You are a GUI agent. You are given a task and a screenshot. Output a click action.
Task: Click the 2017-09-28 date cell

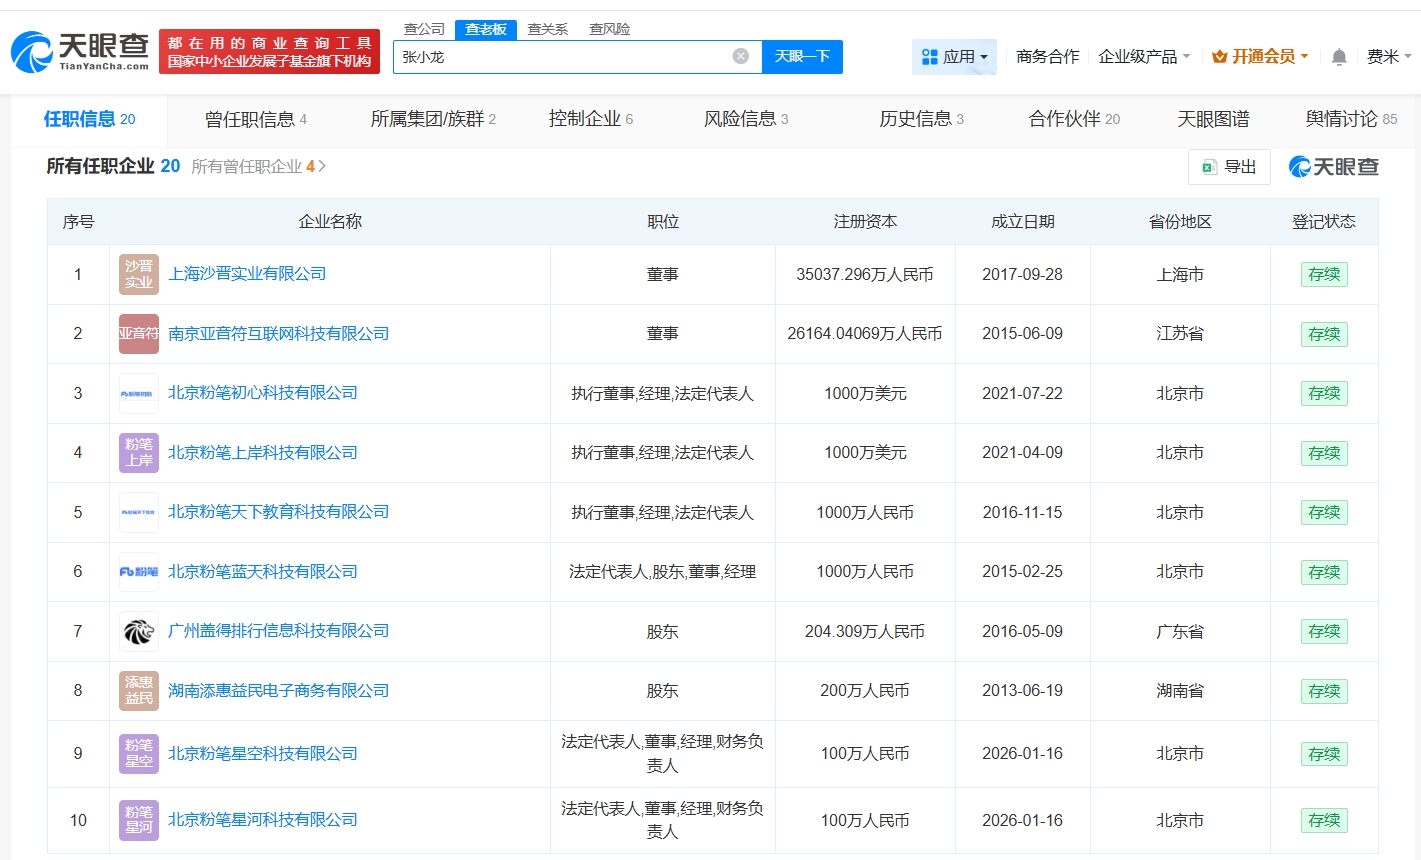(1022, 274)
